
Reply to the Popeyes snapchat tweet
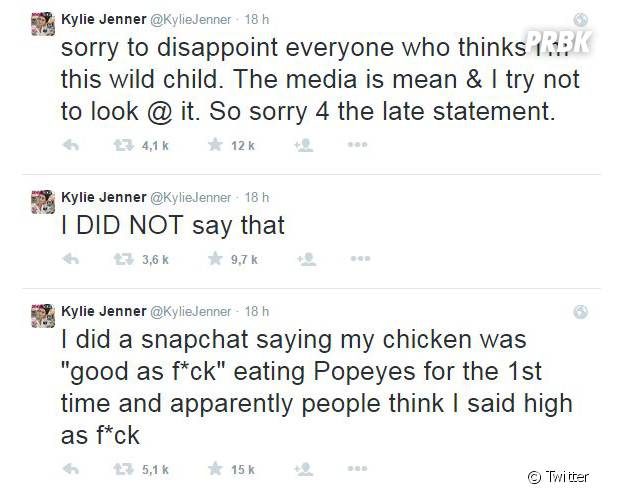coord(71,469)
